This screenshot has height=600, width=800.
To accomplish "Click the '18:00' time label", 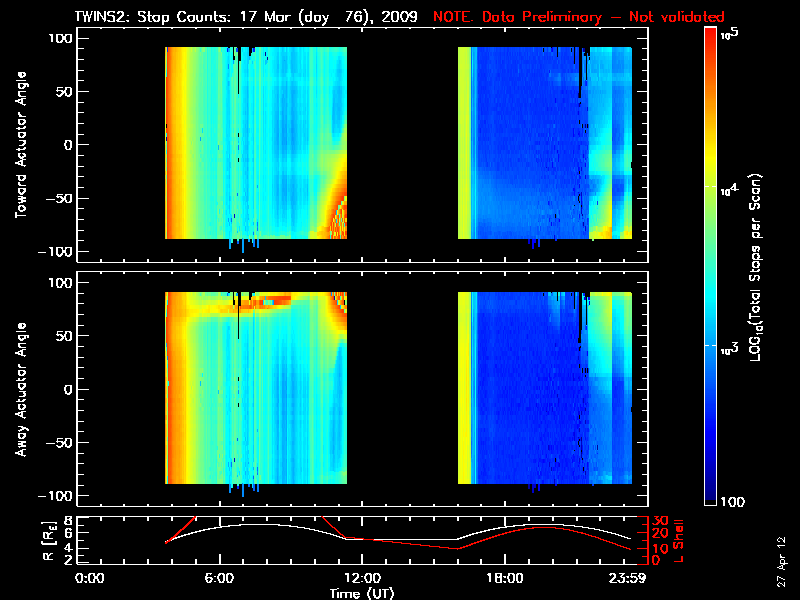I will tap(505, 578).
